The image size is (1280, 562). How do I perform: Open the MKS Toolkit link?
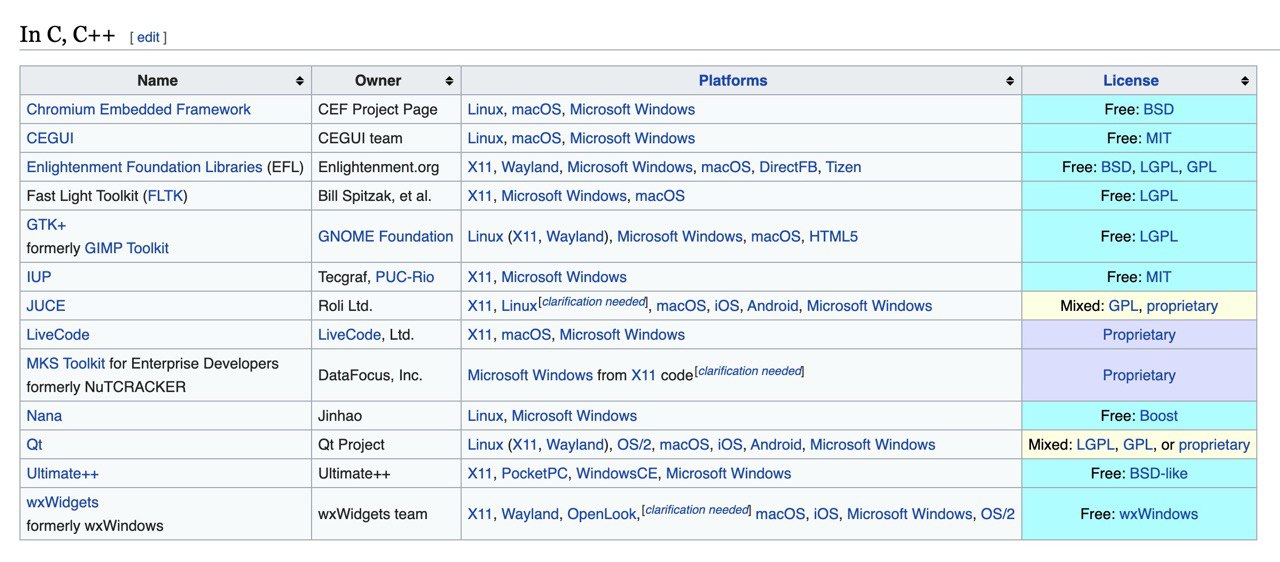65,363
